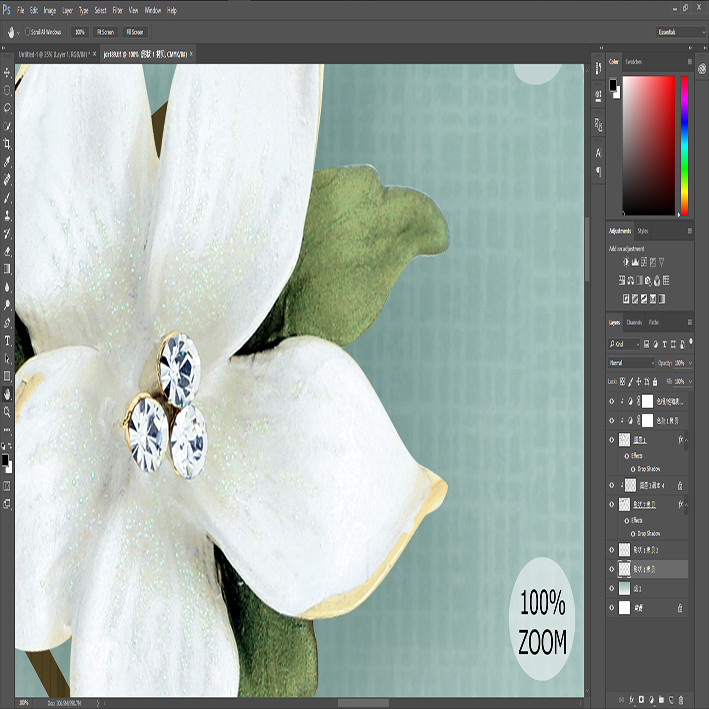Select the Zoom magnifier tool
709x709 pixels.
(x=7, y=411)
